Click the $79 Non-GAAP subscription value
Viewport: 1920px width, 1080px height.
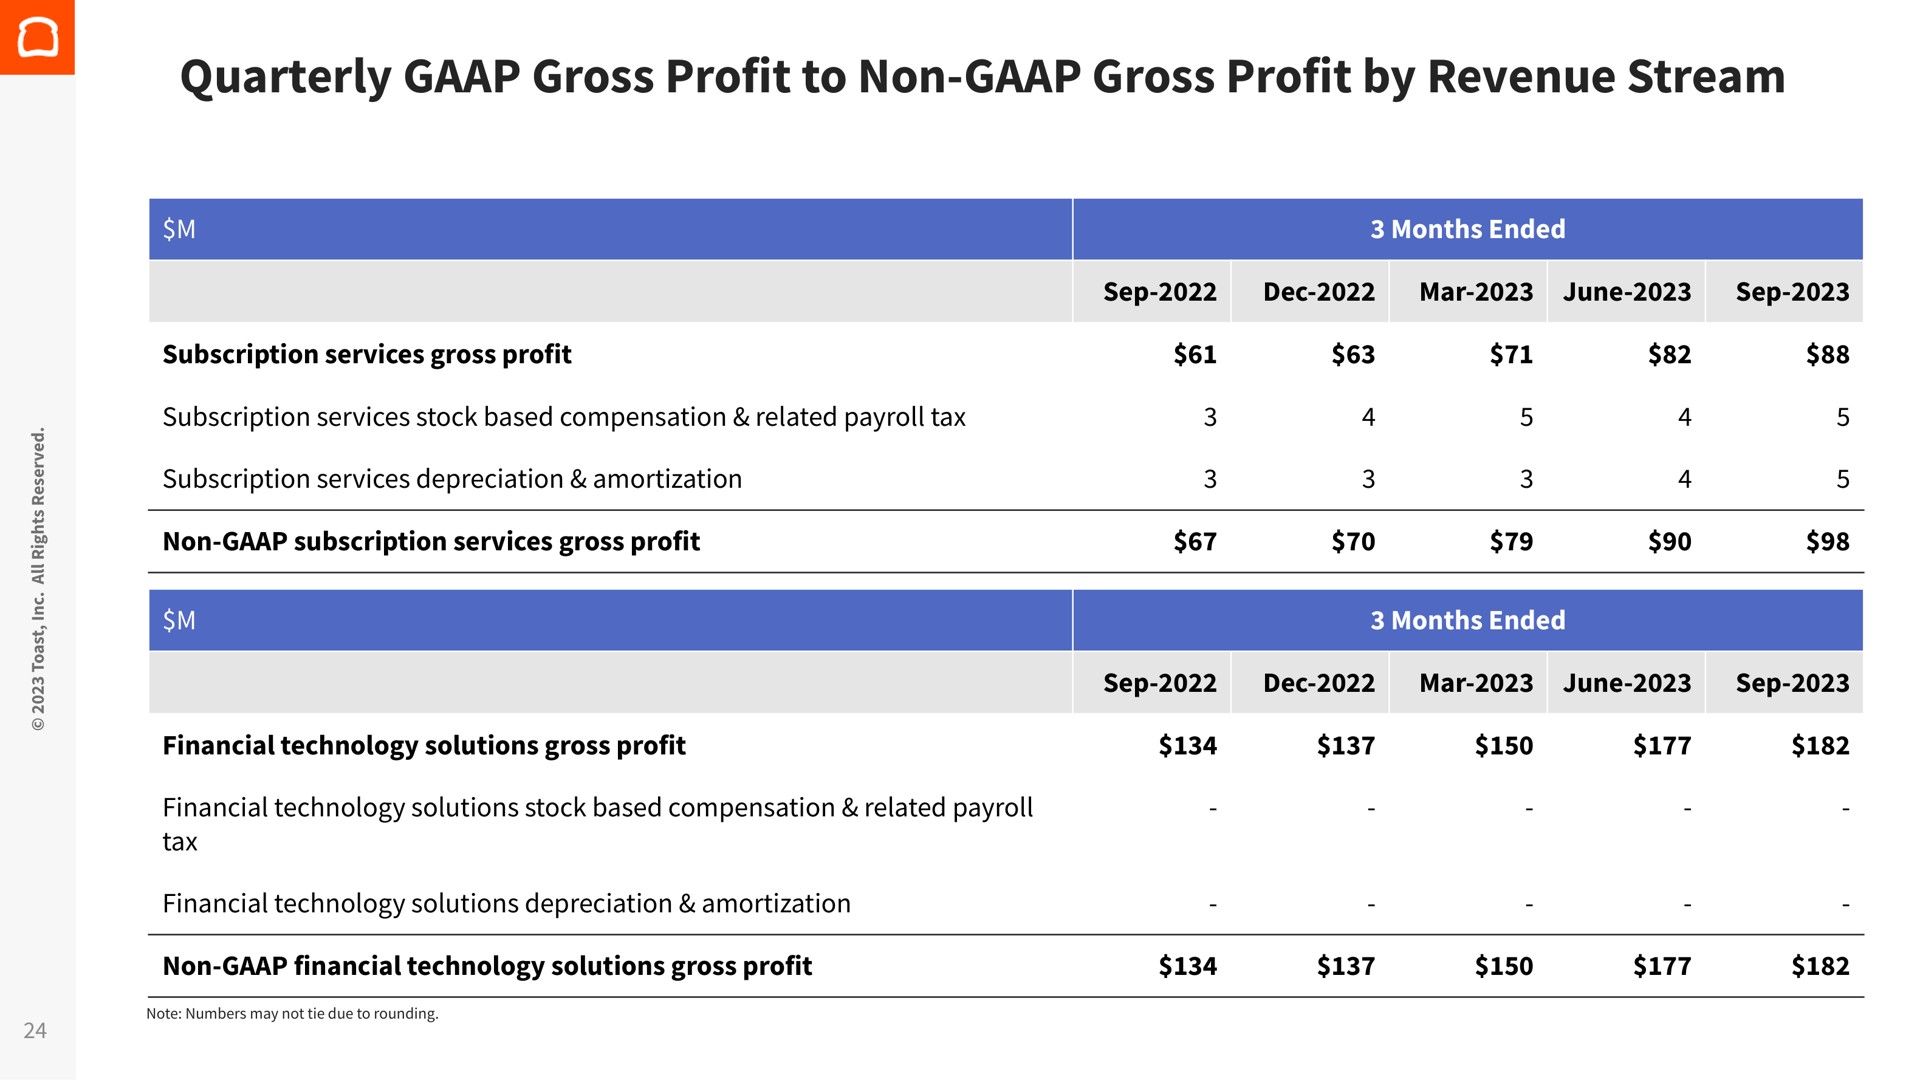tap(1511, 542)
